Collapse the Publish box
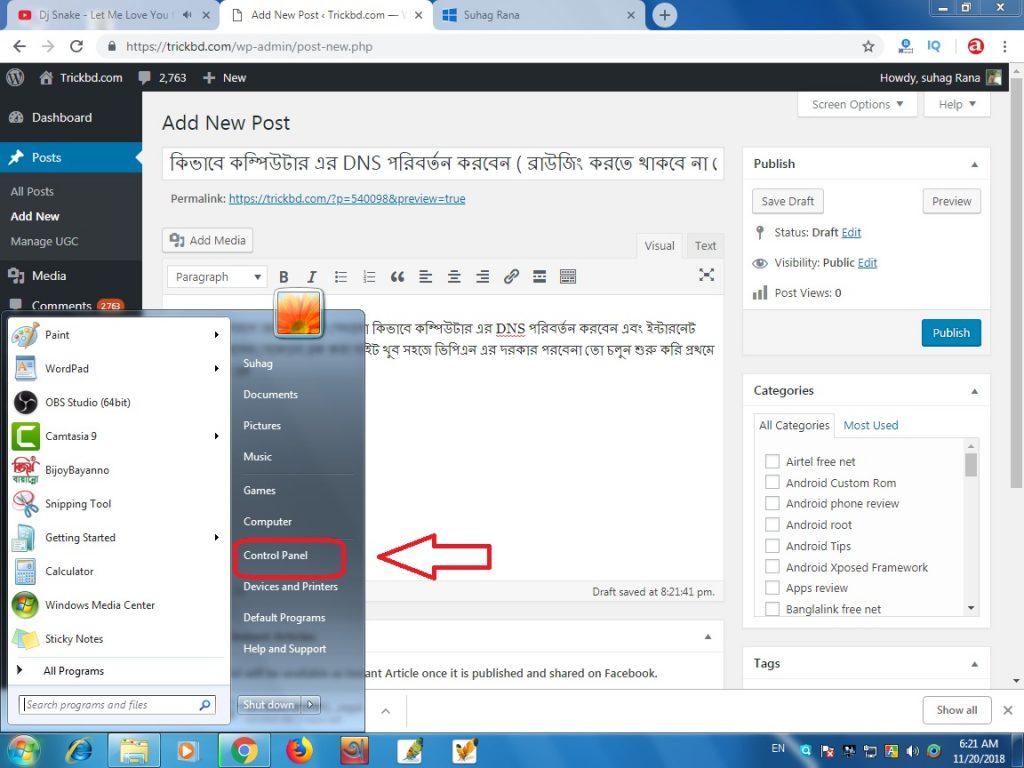Image resolution: width=1024 pixels, height=768 pixels. 974,165
